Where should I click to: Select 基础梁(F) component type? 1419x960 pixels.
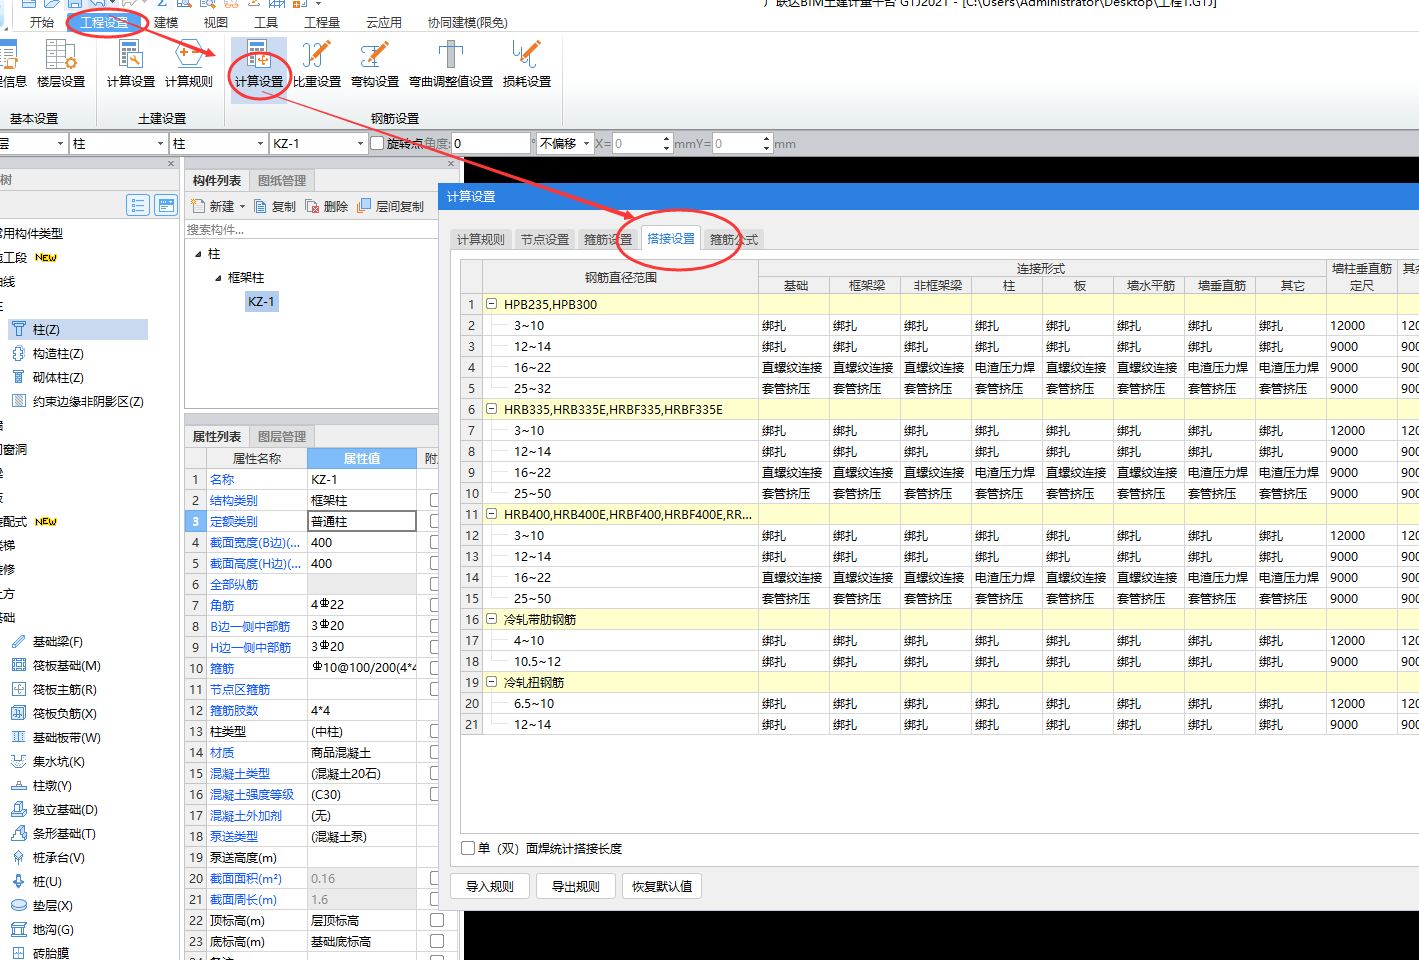[x=58, y=641]
